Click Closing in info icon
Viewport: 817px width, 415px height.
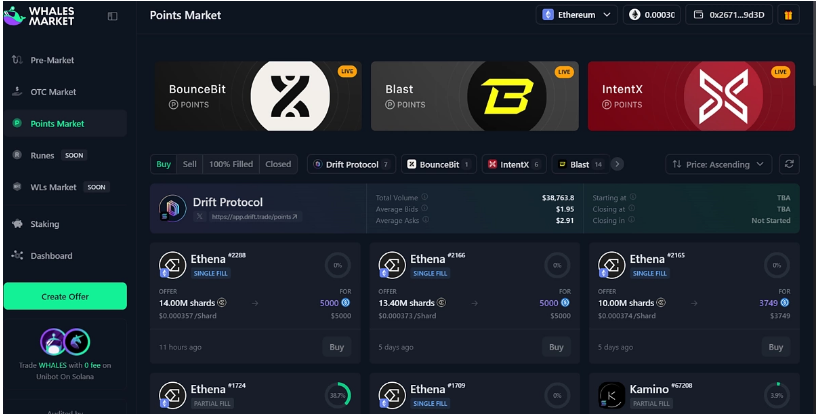tap(631, 220)
